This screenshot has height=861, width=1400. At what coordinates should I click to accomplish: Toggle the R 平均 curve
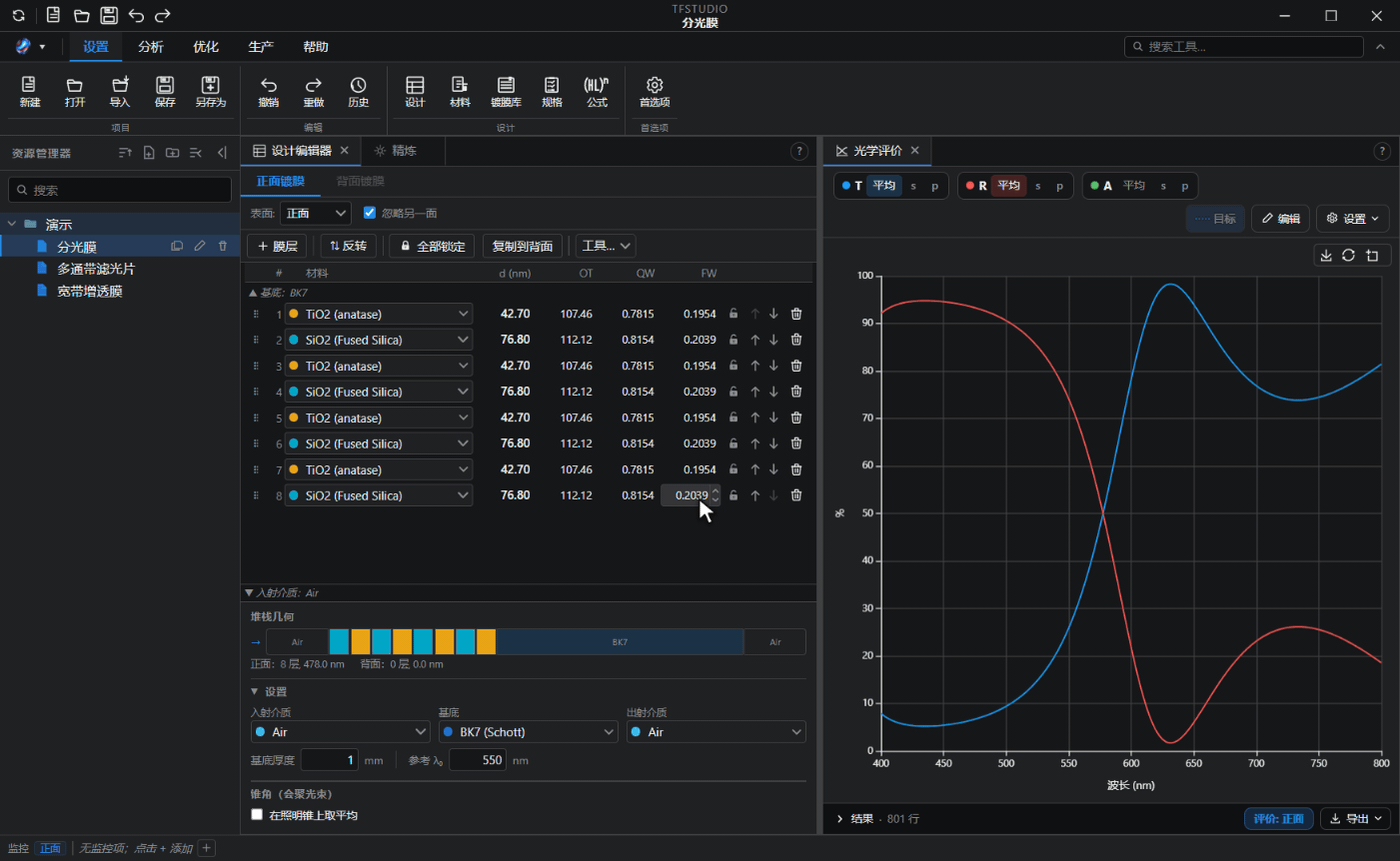point(1008,186)
